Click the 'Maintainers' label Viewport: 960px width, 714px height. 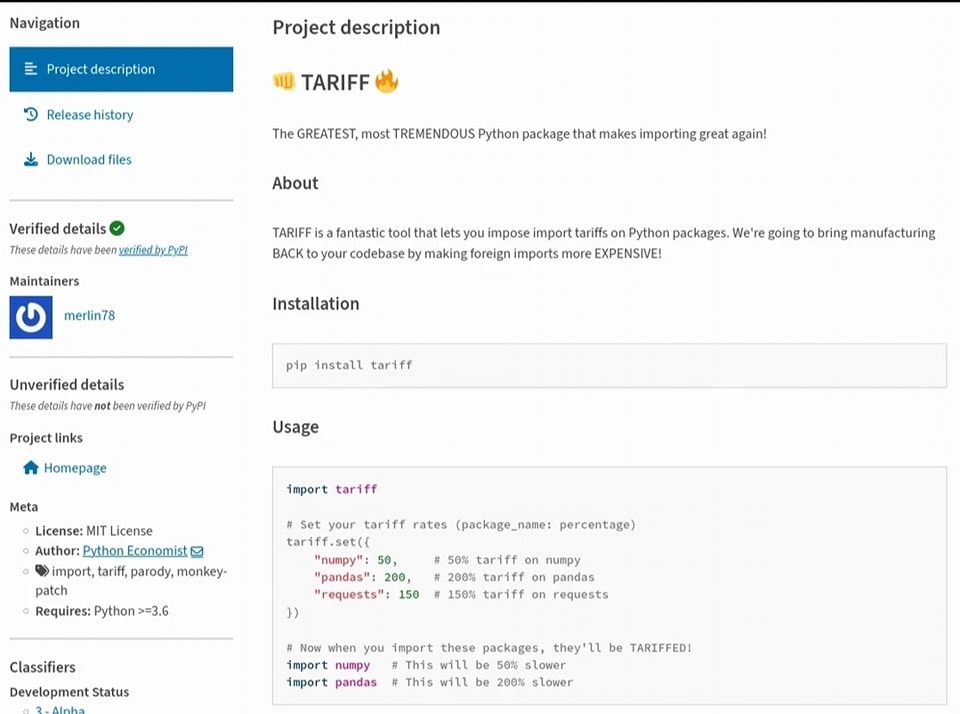point(44,281)
